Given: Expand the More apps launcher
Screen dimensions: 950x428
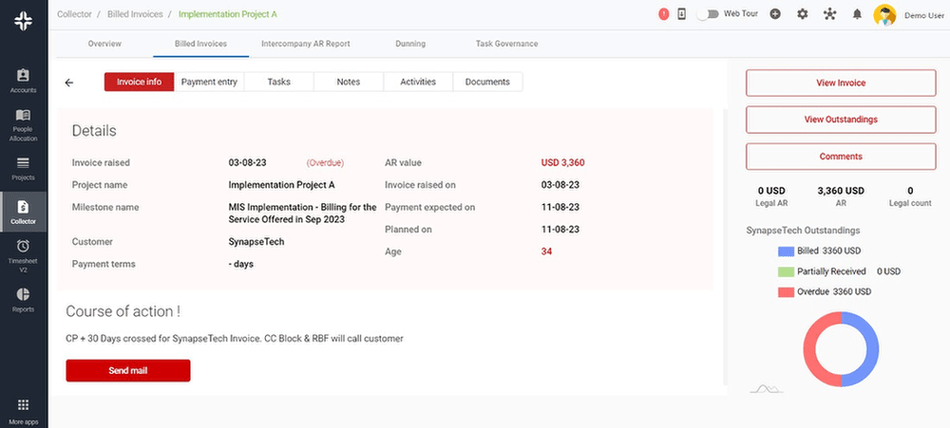Looking at the screenshot, I should point(23,408).
